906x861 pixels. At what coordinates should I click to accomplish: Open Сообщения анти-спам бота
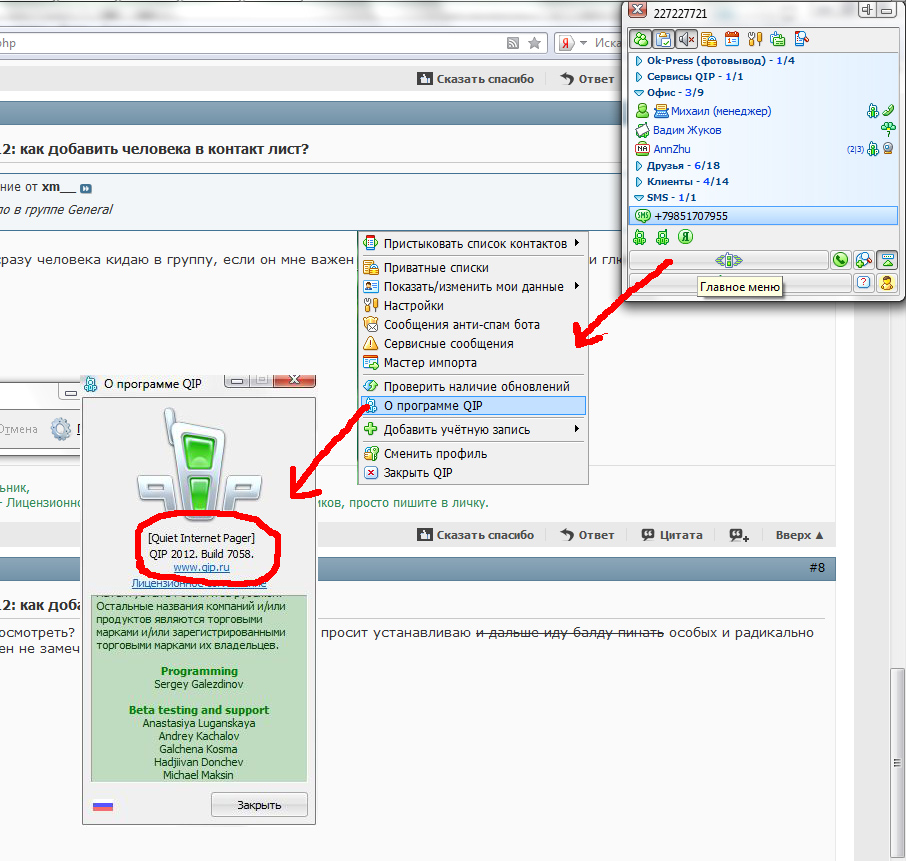coord(472,325)
